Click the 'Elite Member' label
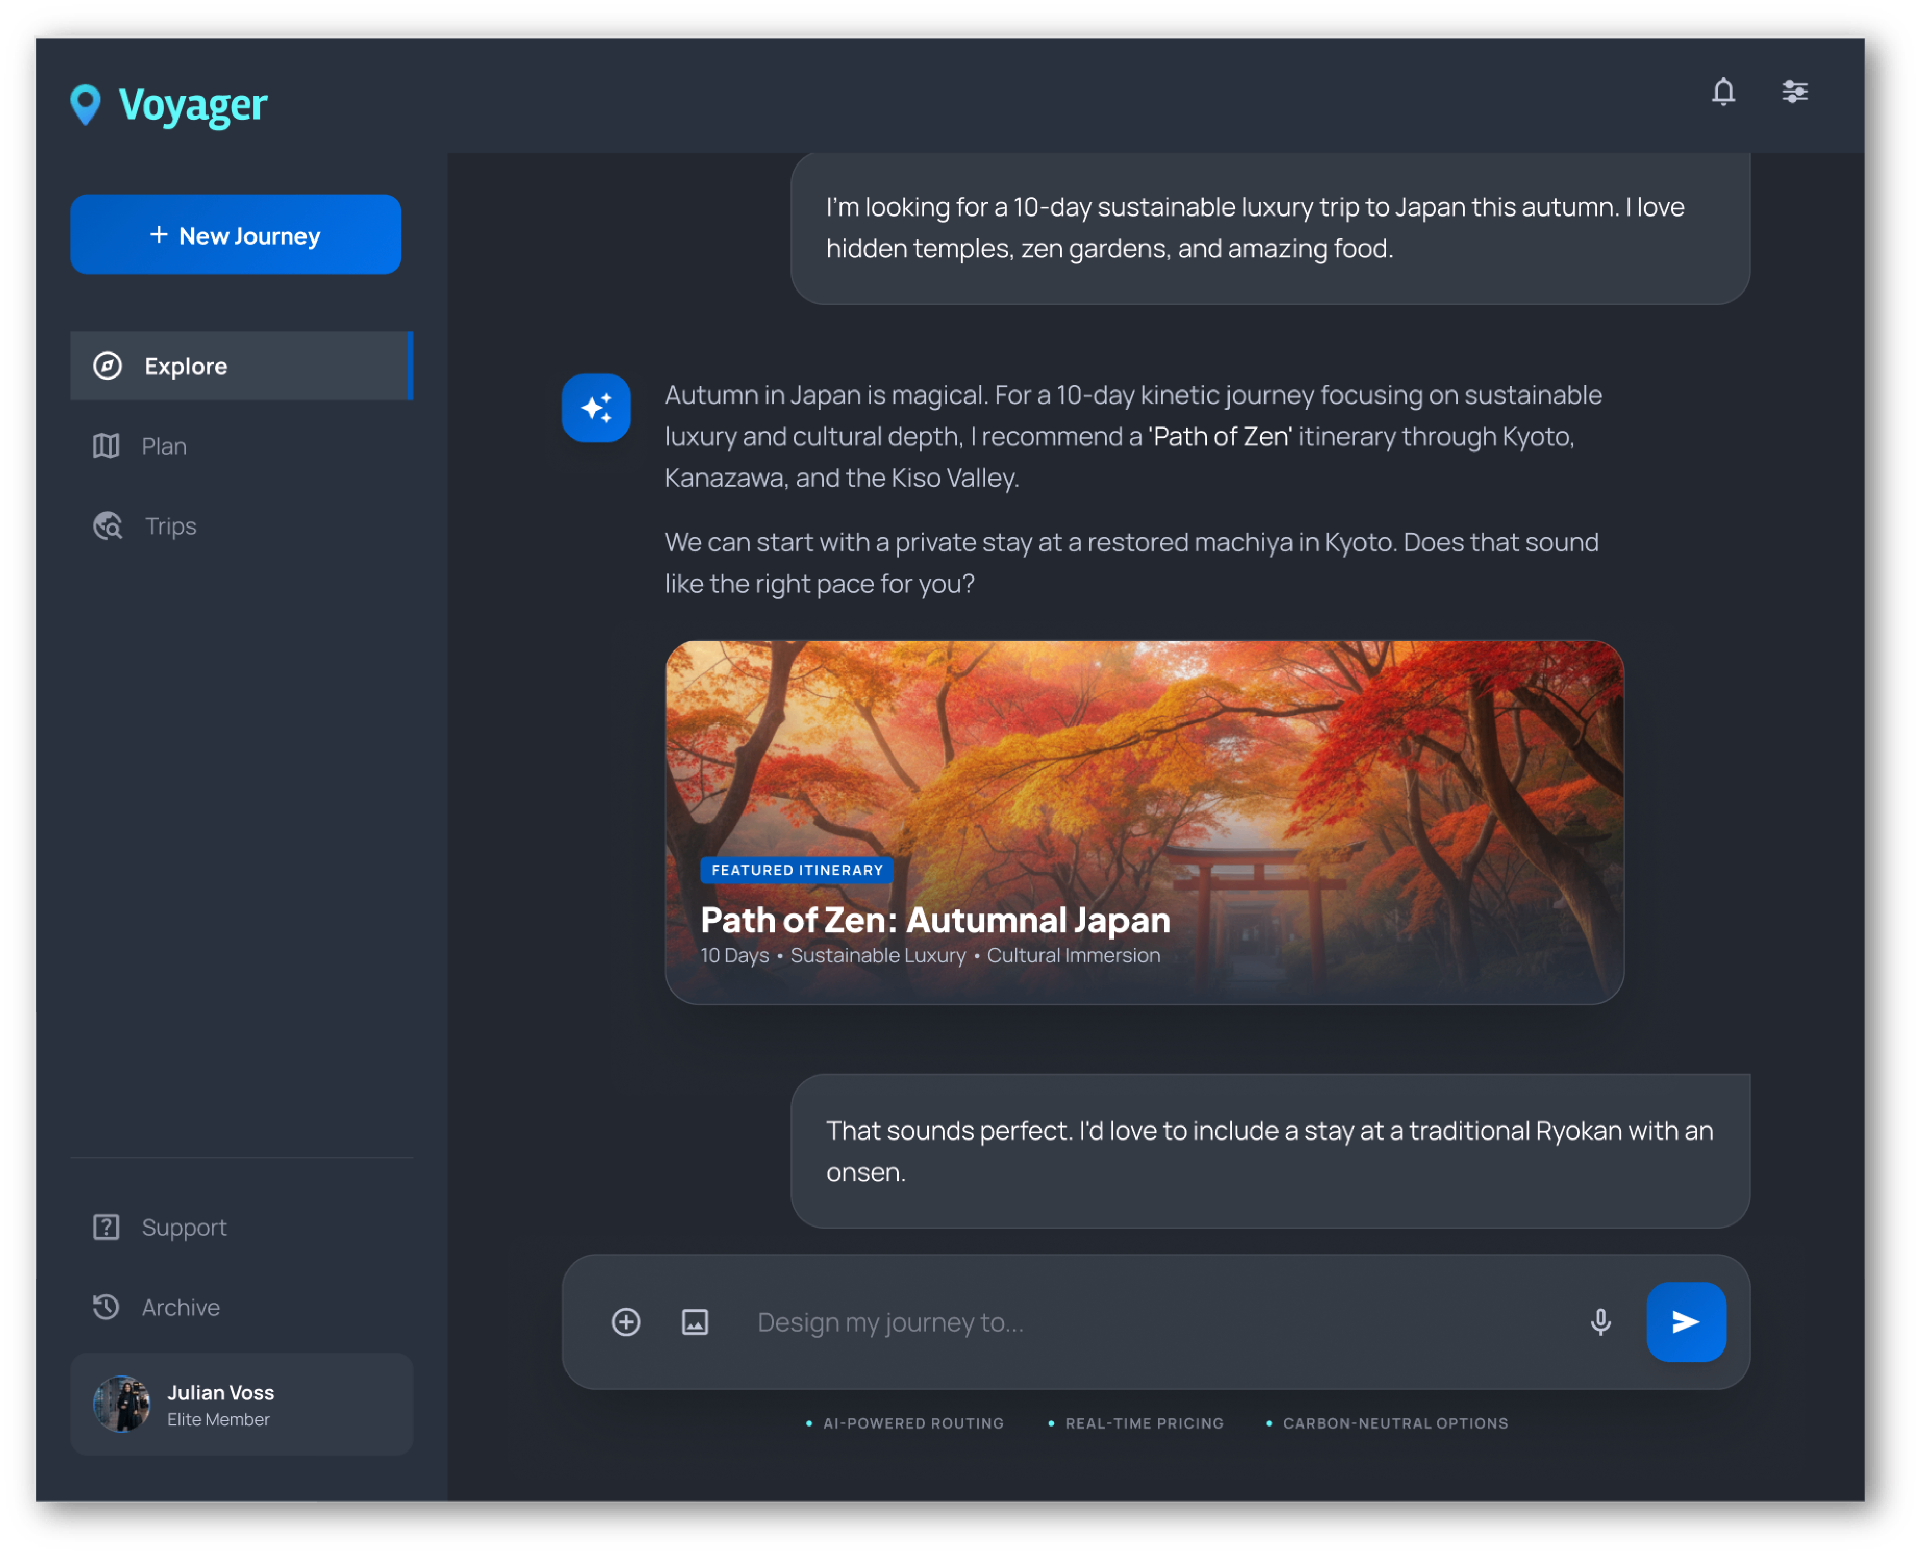Image resolution: width=1920 pixels, height=1557 pixels. [218, 1419]
